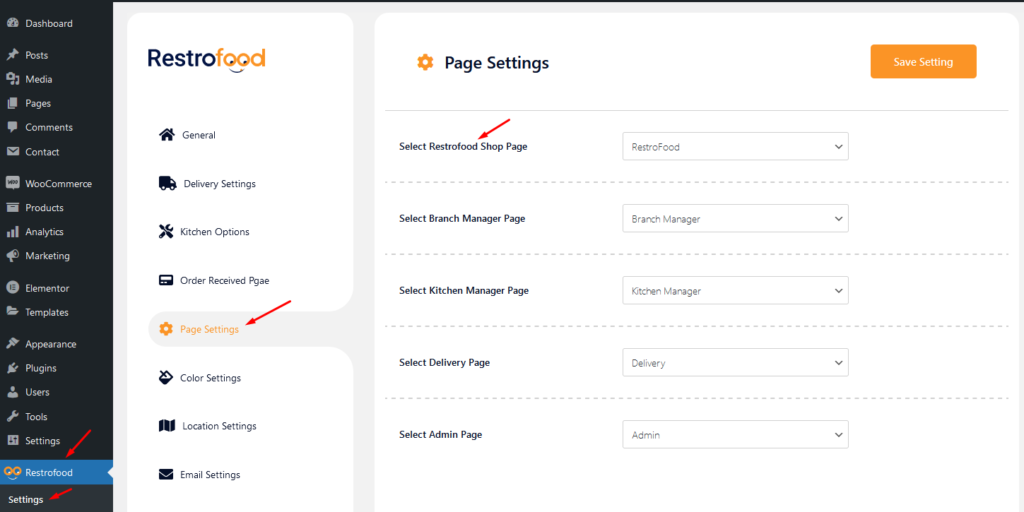The image size is (1024, 512).
Task: Open Dashboard in WordPress menu
Action: pyautogui.click(x=49, y=24)
